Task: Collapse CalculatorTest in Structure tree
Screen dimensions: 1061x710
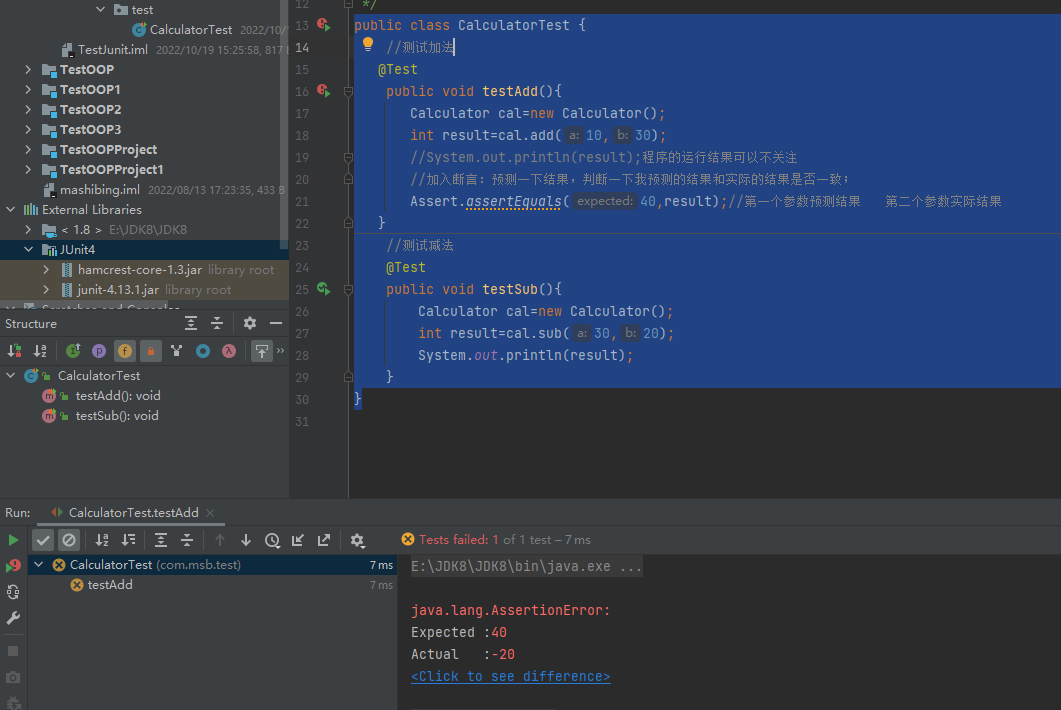Action: (11, 375)
